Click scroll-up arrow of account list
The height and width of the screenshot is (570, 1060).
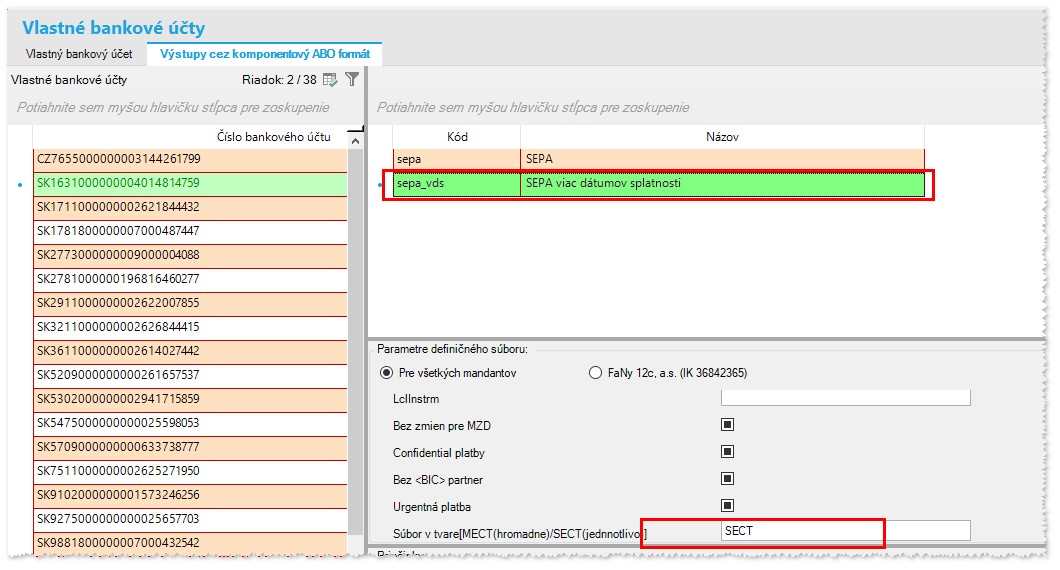point(356,141)
